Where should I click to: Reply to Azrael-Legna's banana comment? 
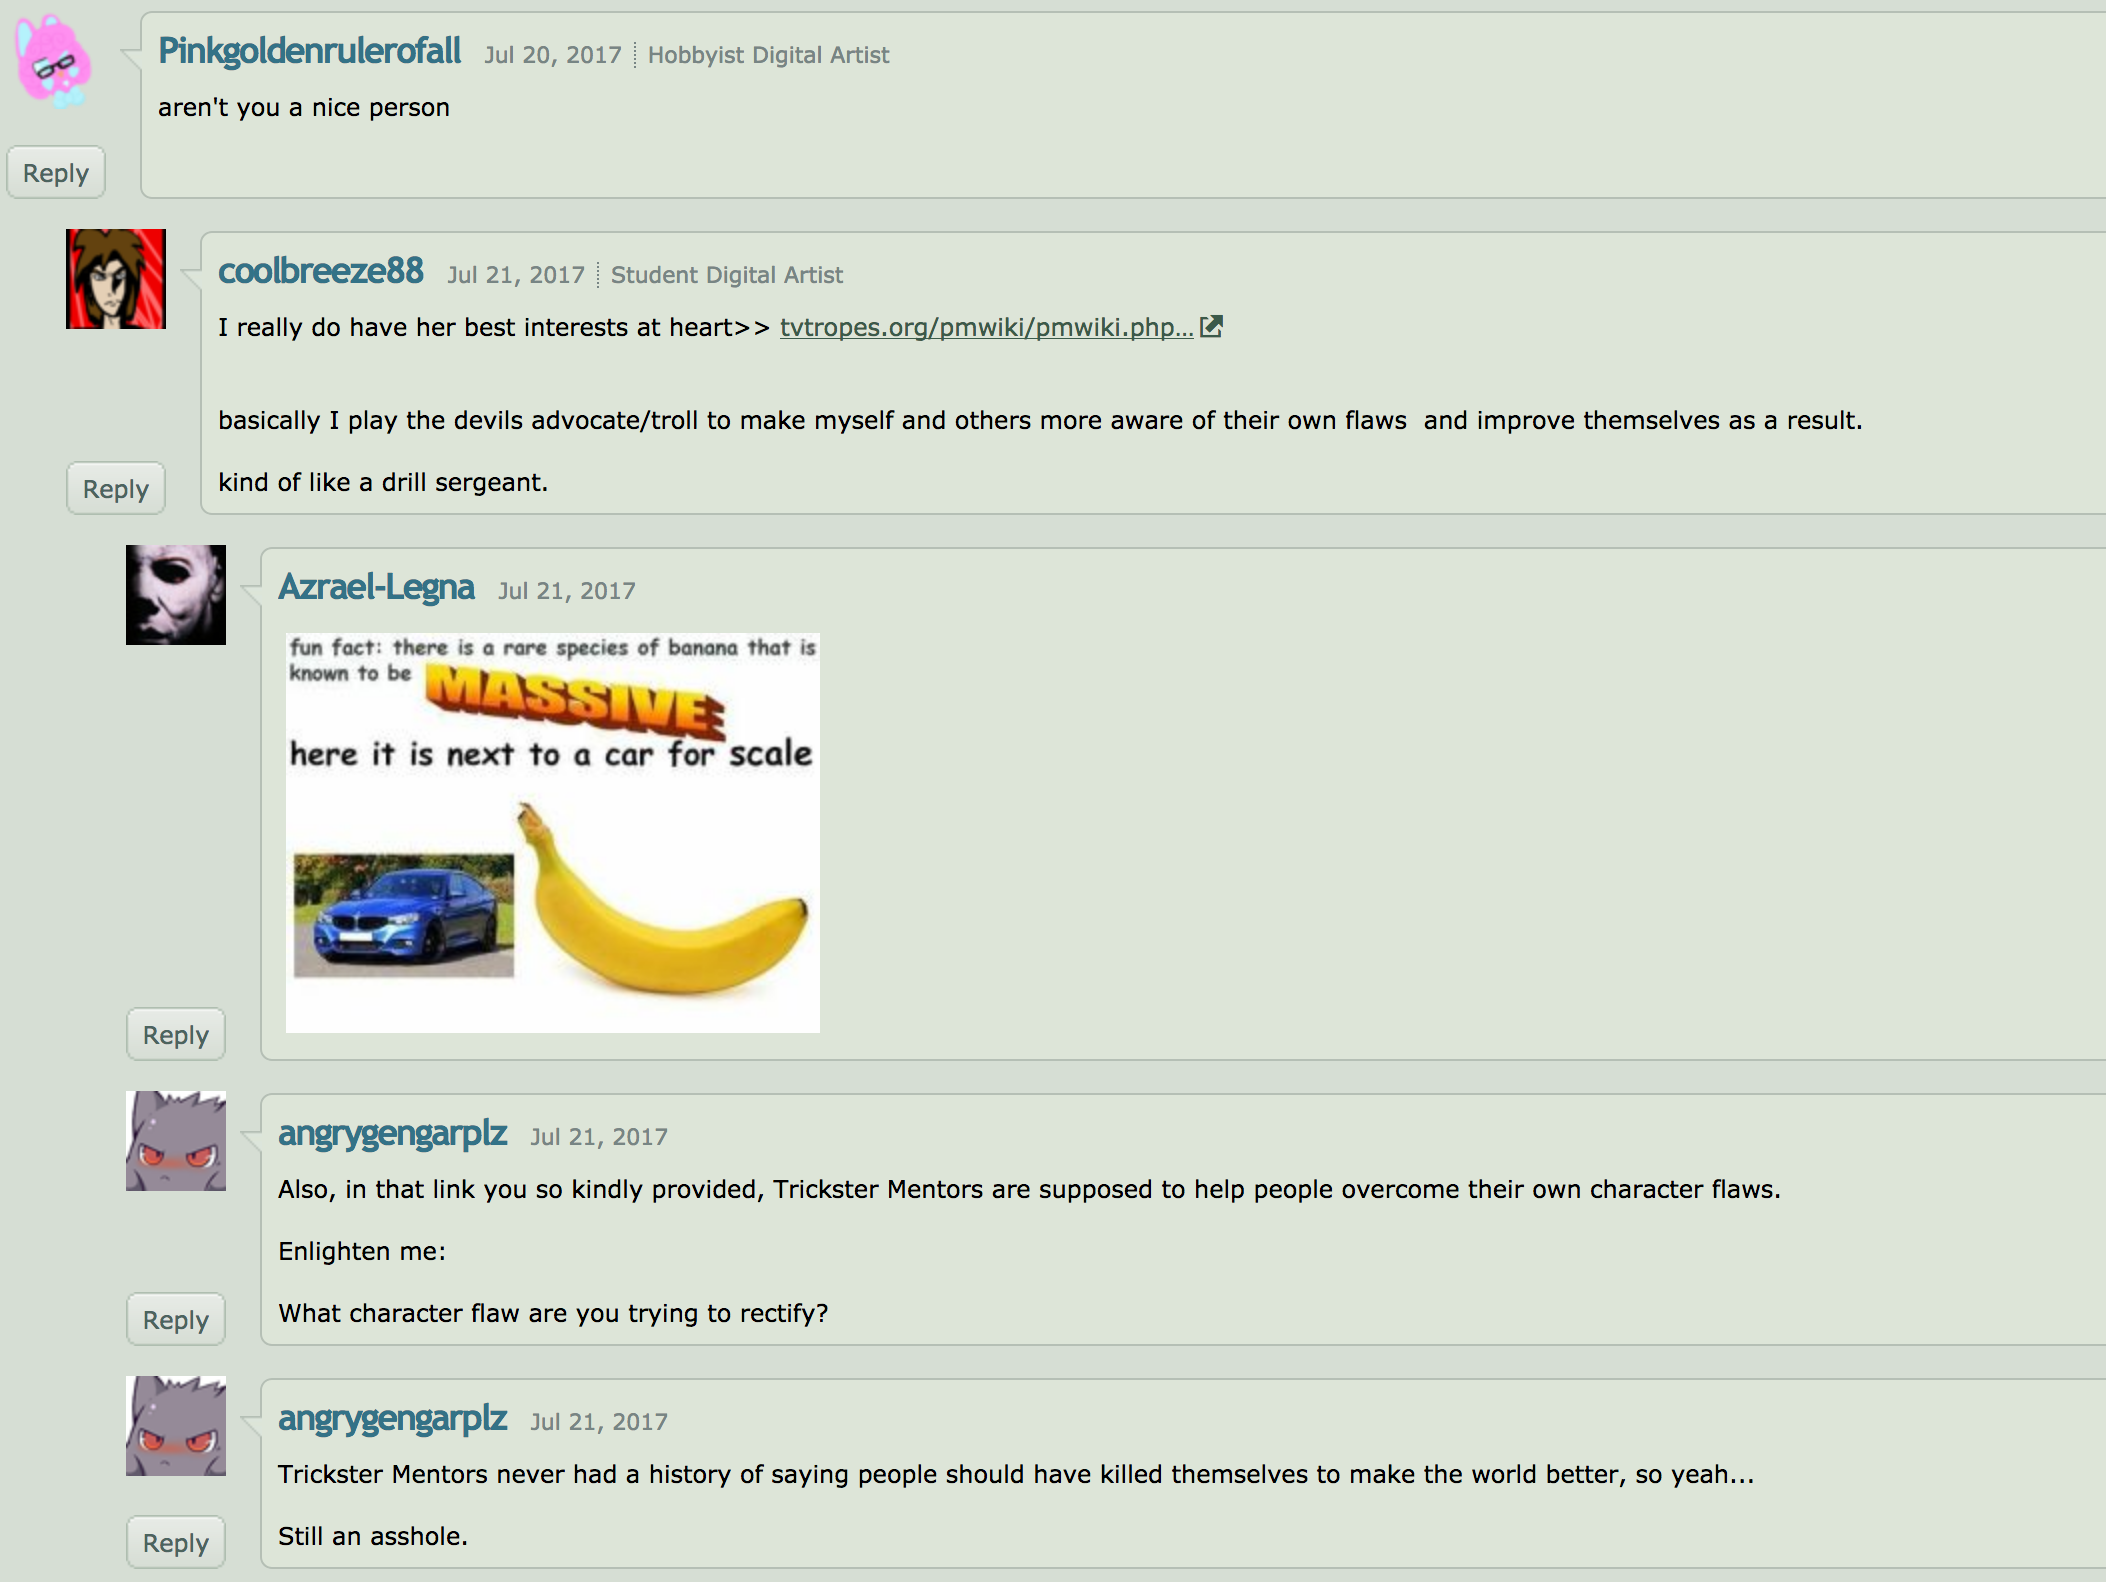pos(176,1035)
